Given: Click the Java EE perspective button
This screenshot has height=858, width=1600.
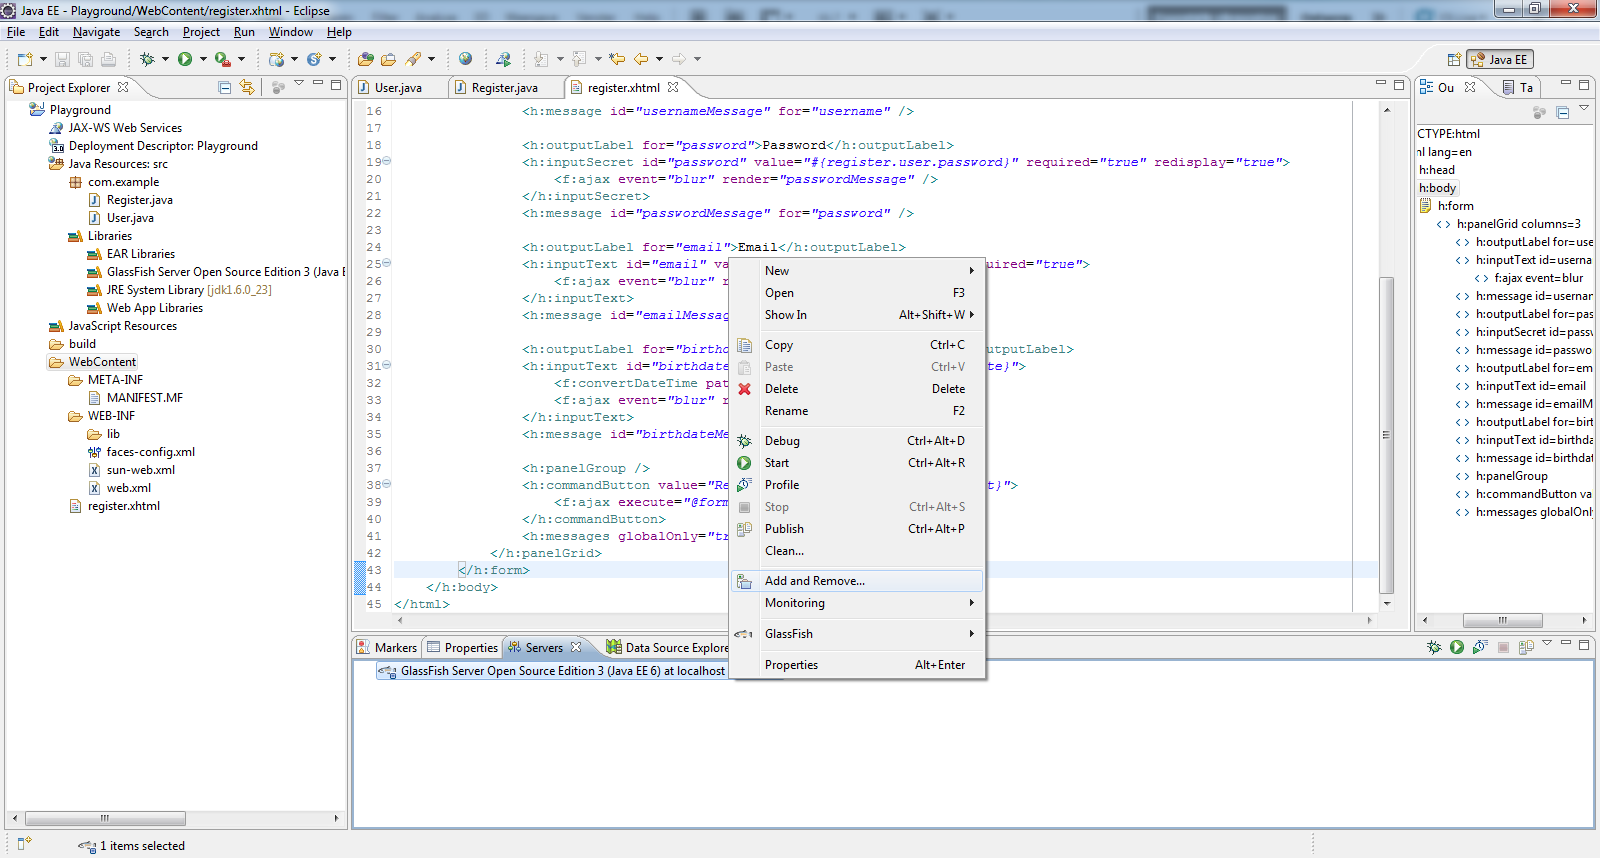Looking at the screenshot, I should click(1500, 59).
